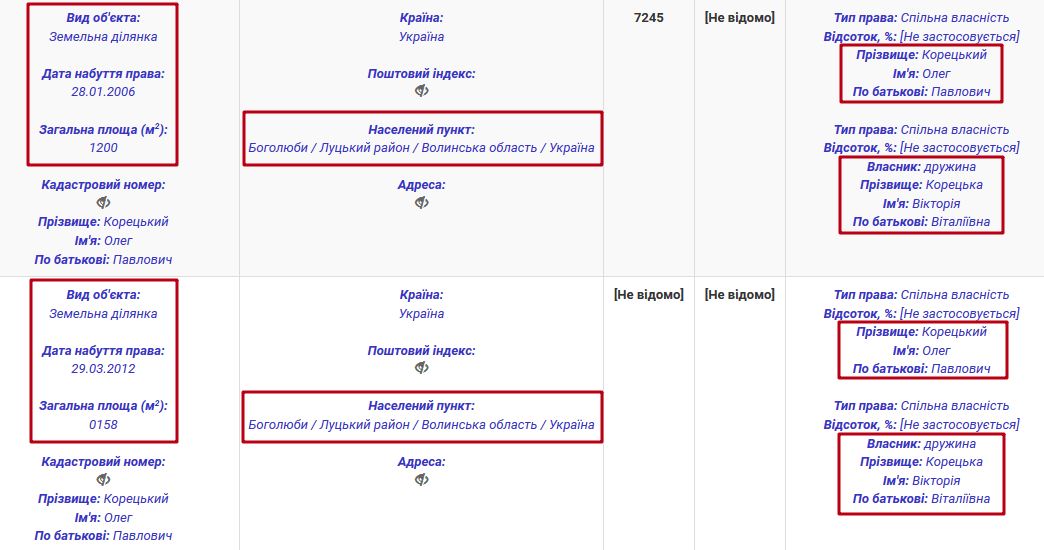Click the total area value 0158

click(103, 425)
